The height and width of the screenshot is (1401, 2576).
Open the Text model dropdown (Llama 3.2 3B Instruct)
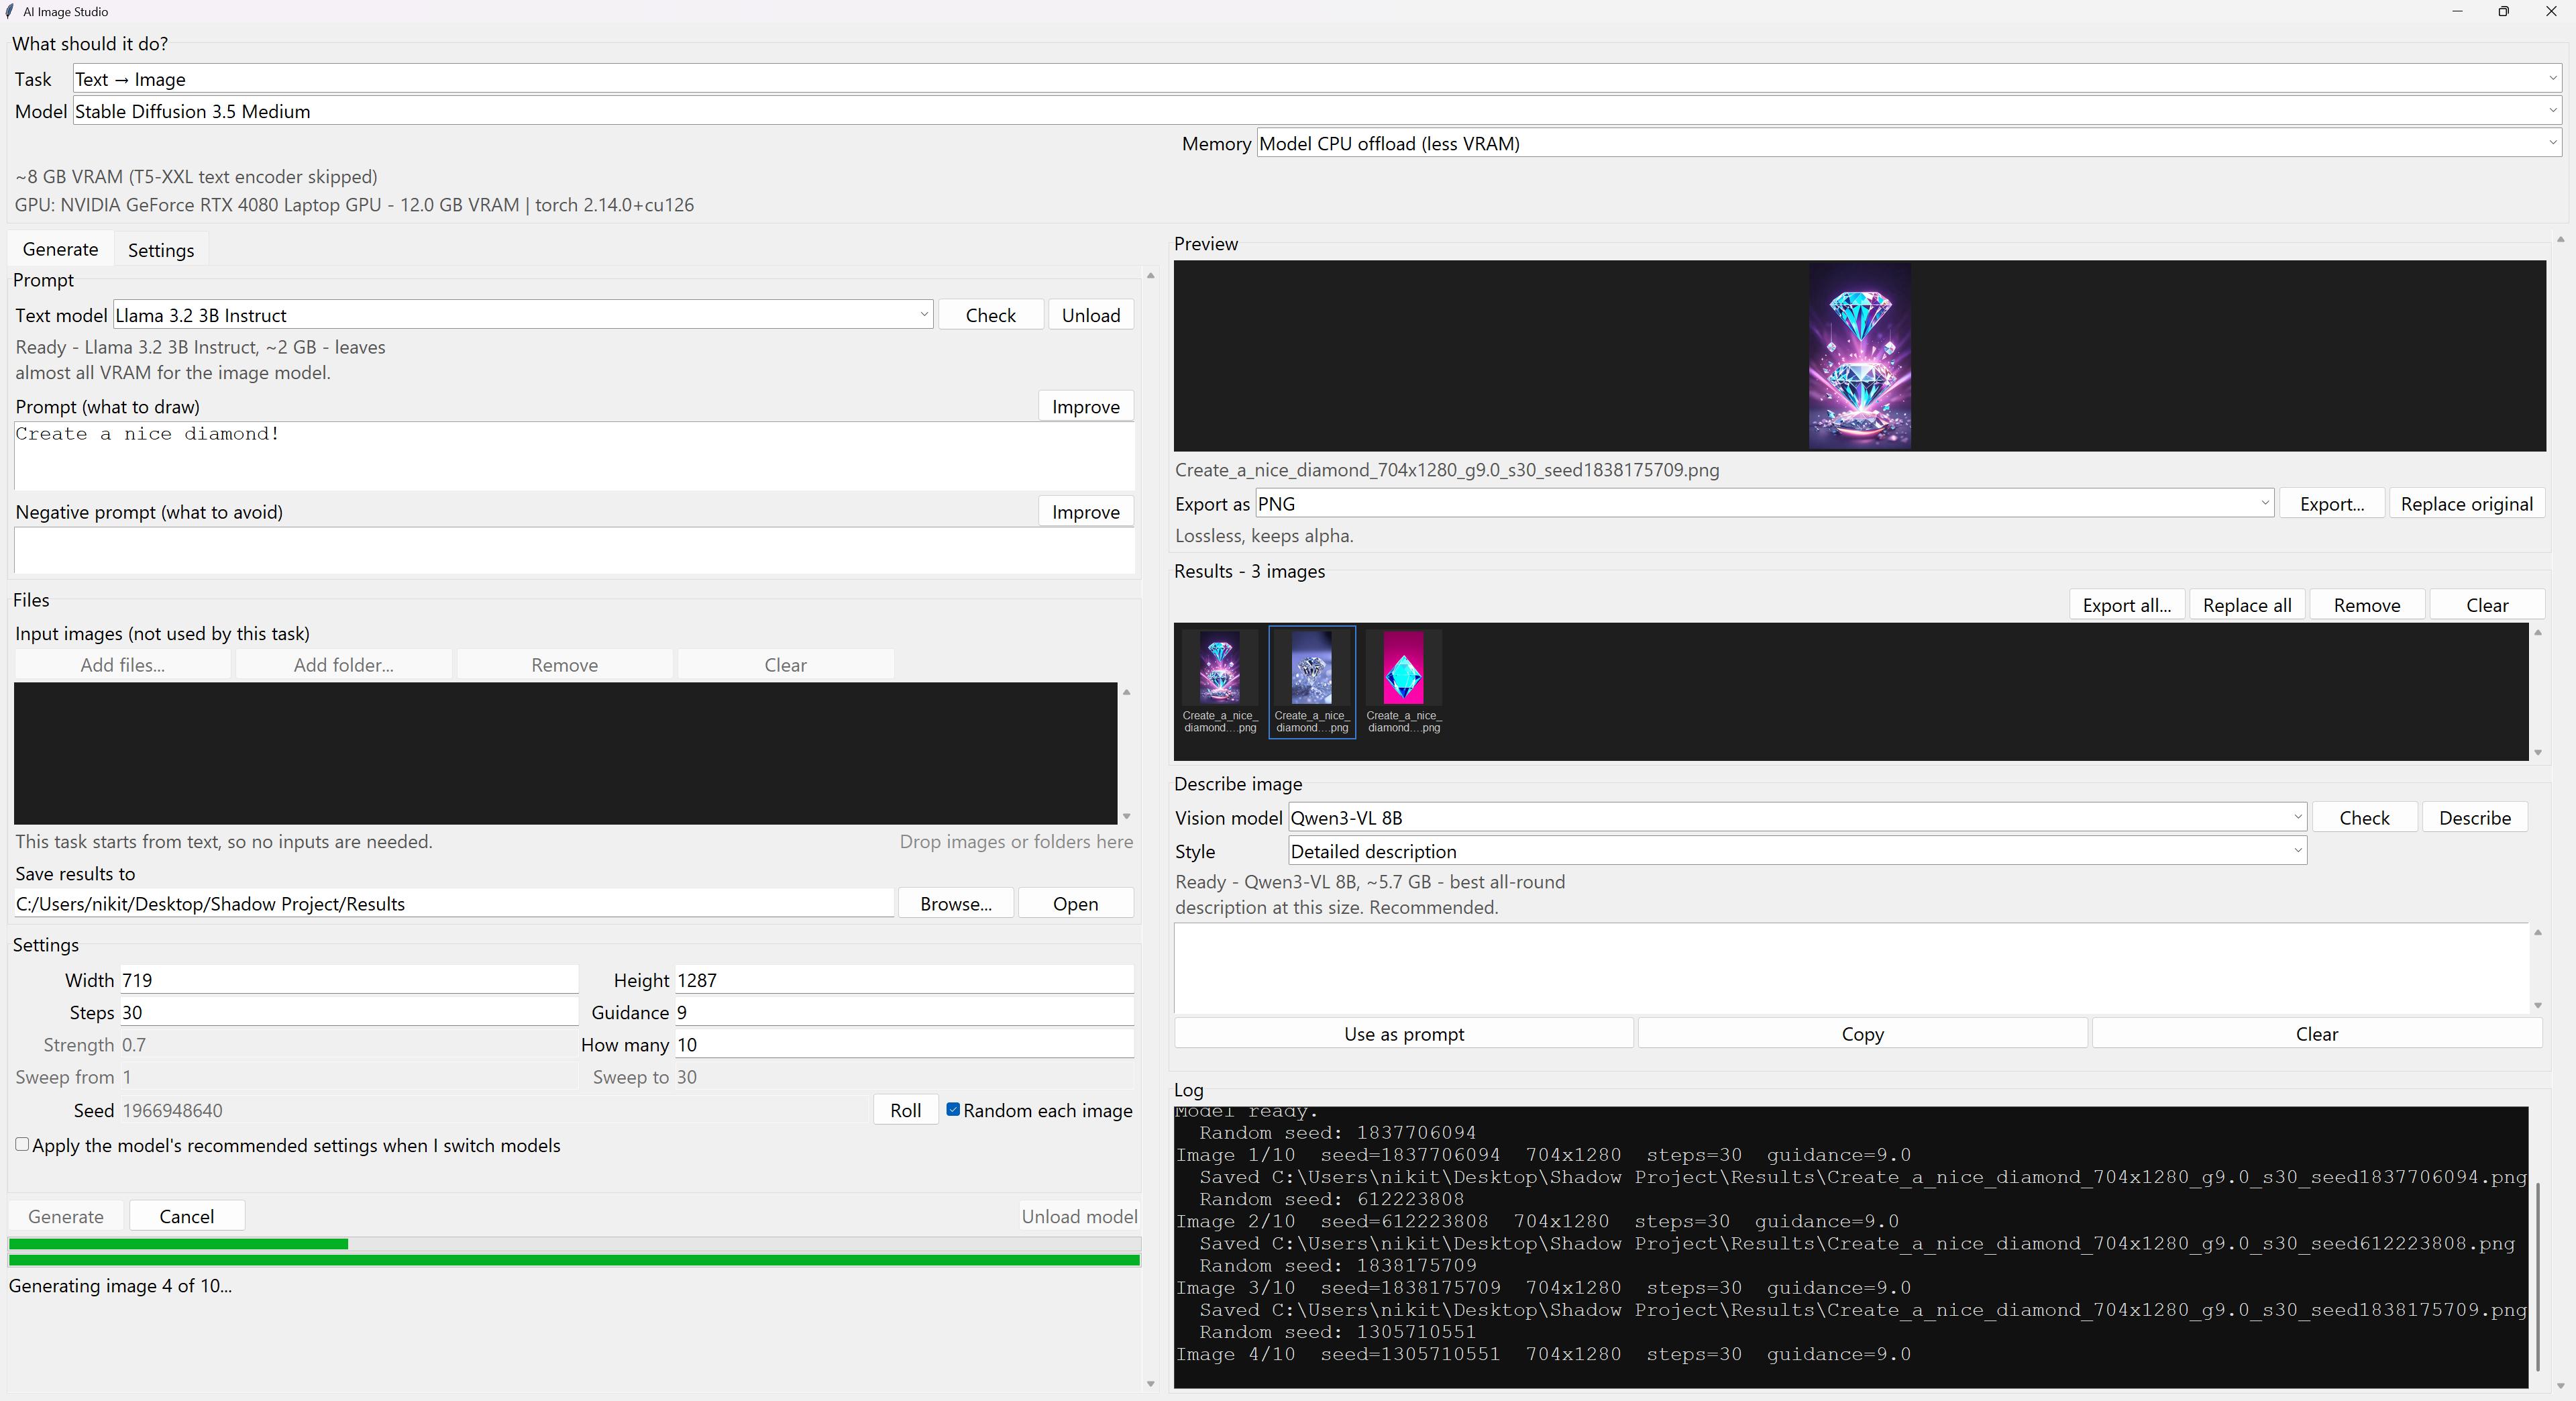click(523, 315)
